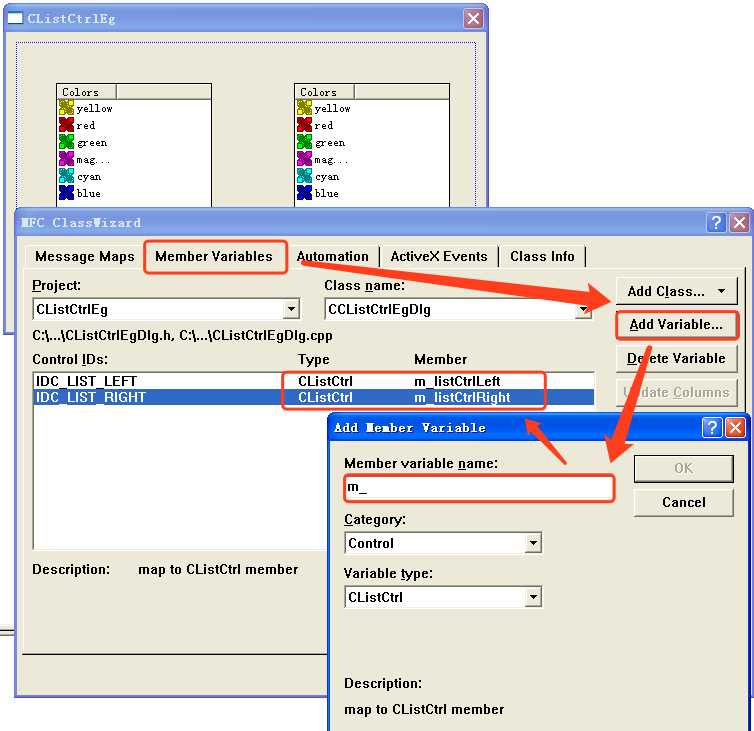The width and height of the screenshot is (754, 731).
Task: Expand the Variable type dropdown arrow
Action: pyautogui.click(x=533, y=597)
